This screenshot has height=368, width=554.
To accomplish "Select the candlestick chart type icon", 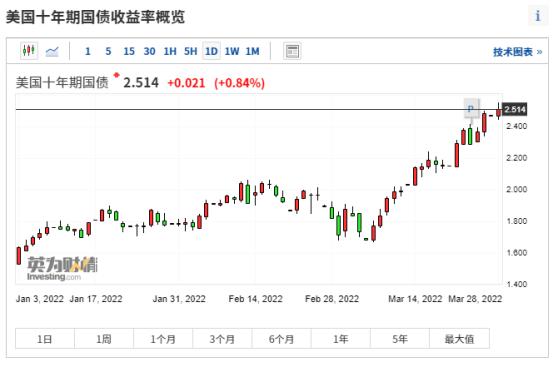I will 29,51.
